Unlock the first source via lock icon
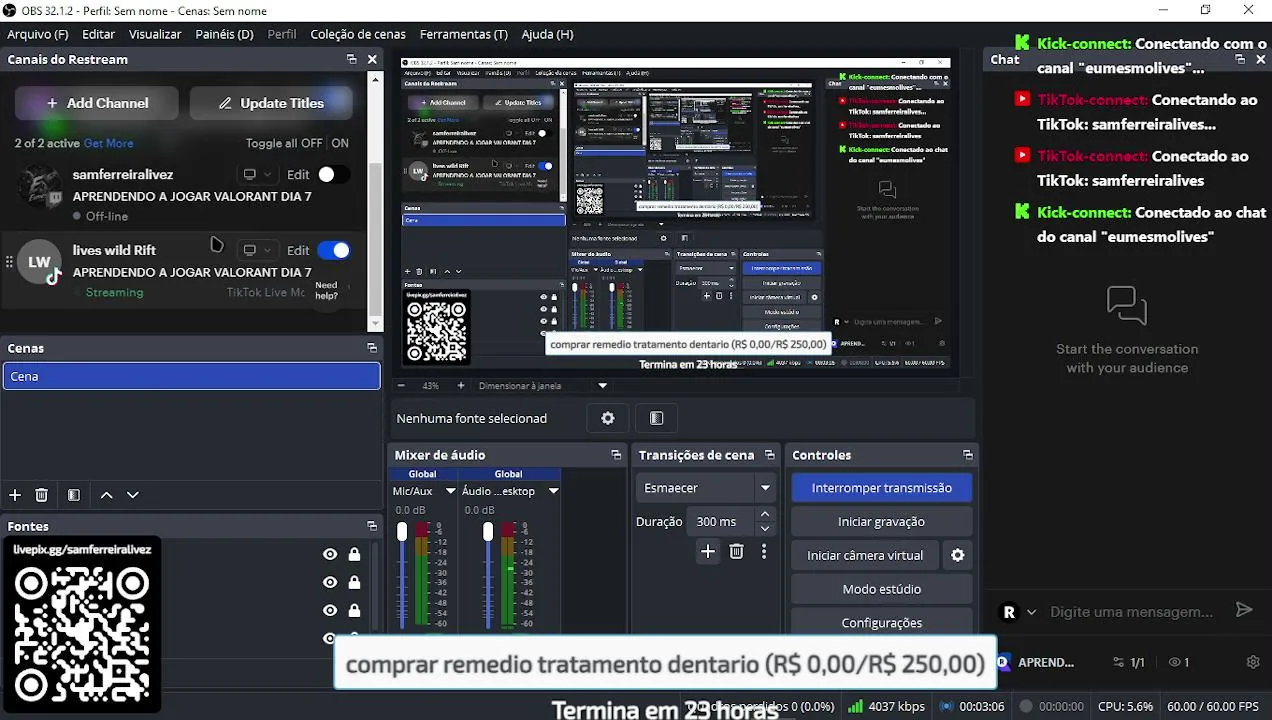 (x=354, y=554)
